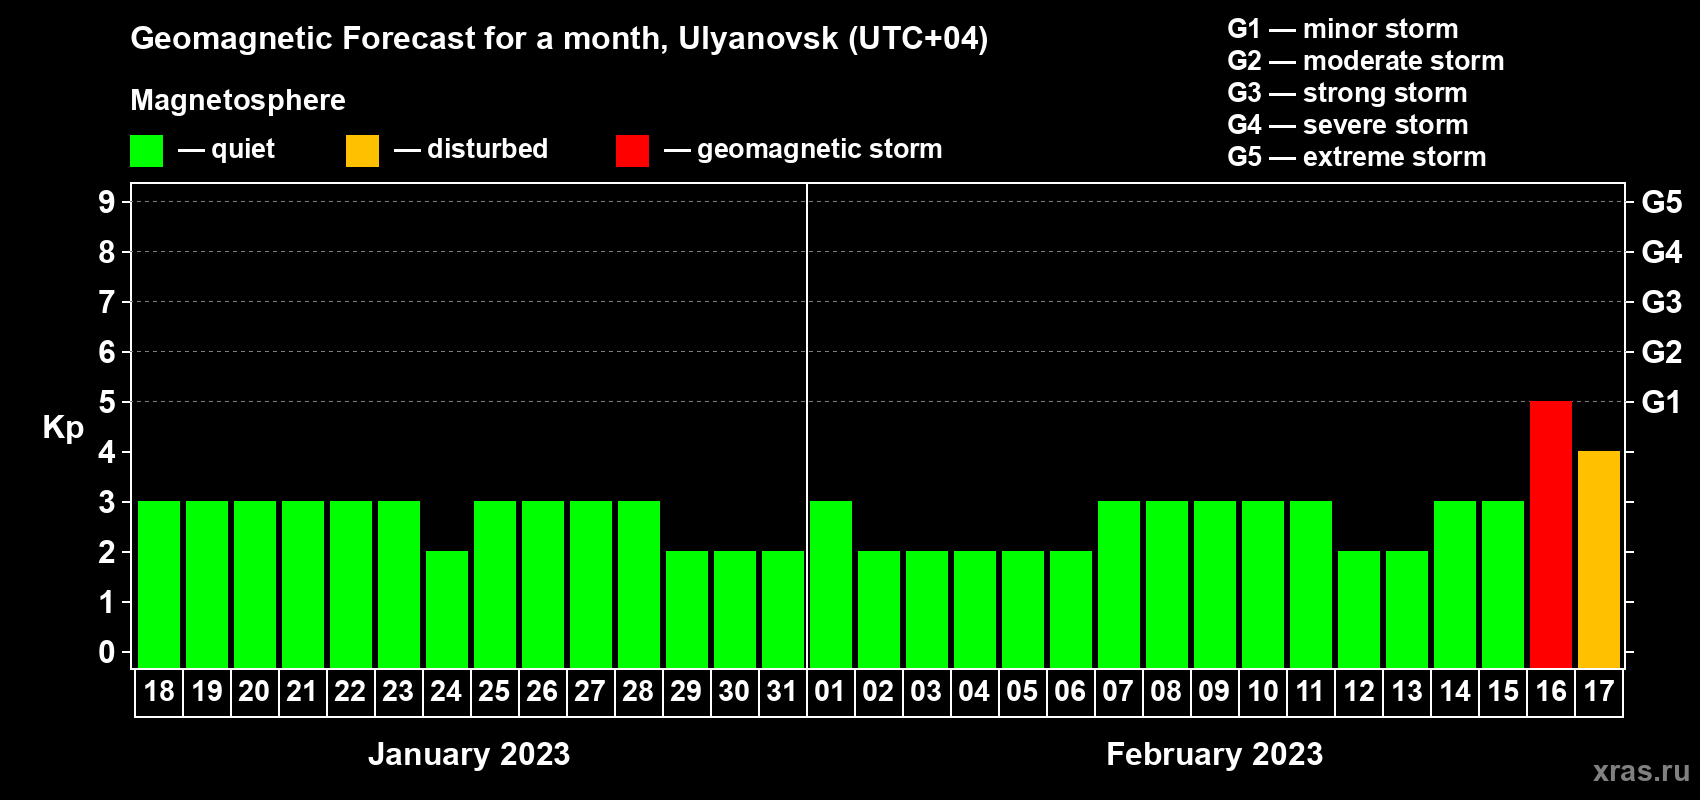Click the red geomagnetic storm legend swatch
Screen dimensions: 1700x800
tap(632, 151)
